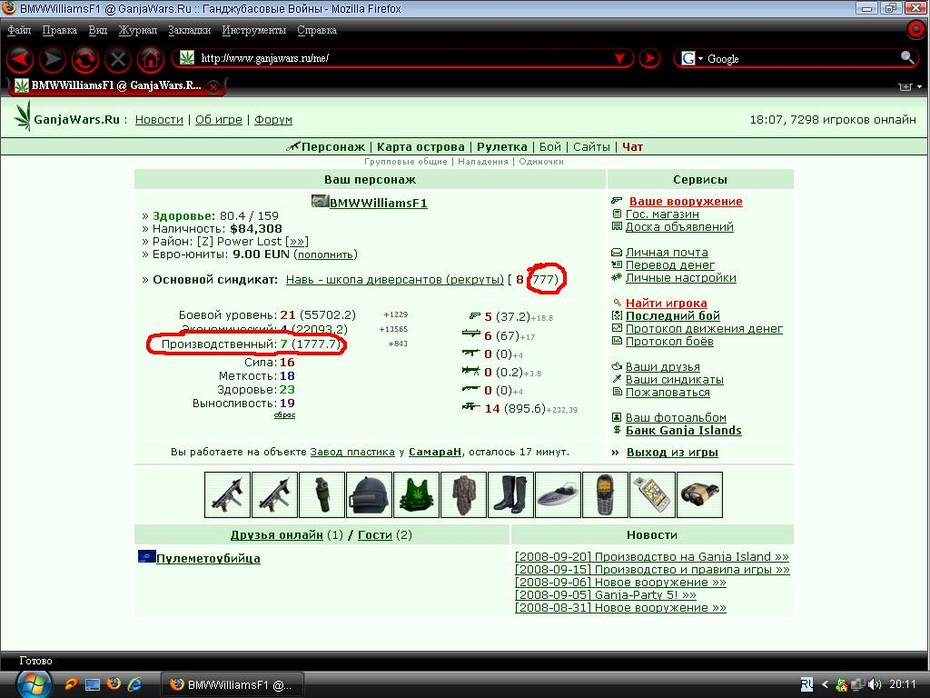Click the search magnifier icon

(907, 58)
